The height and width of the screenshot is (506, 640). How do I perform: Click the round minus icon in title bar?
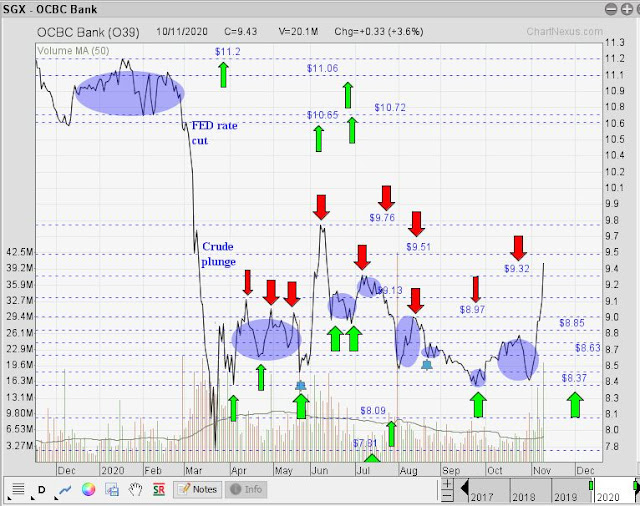(611, 9)
